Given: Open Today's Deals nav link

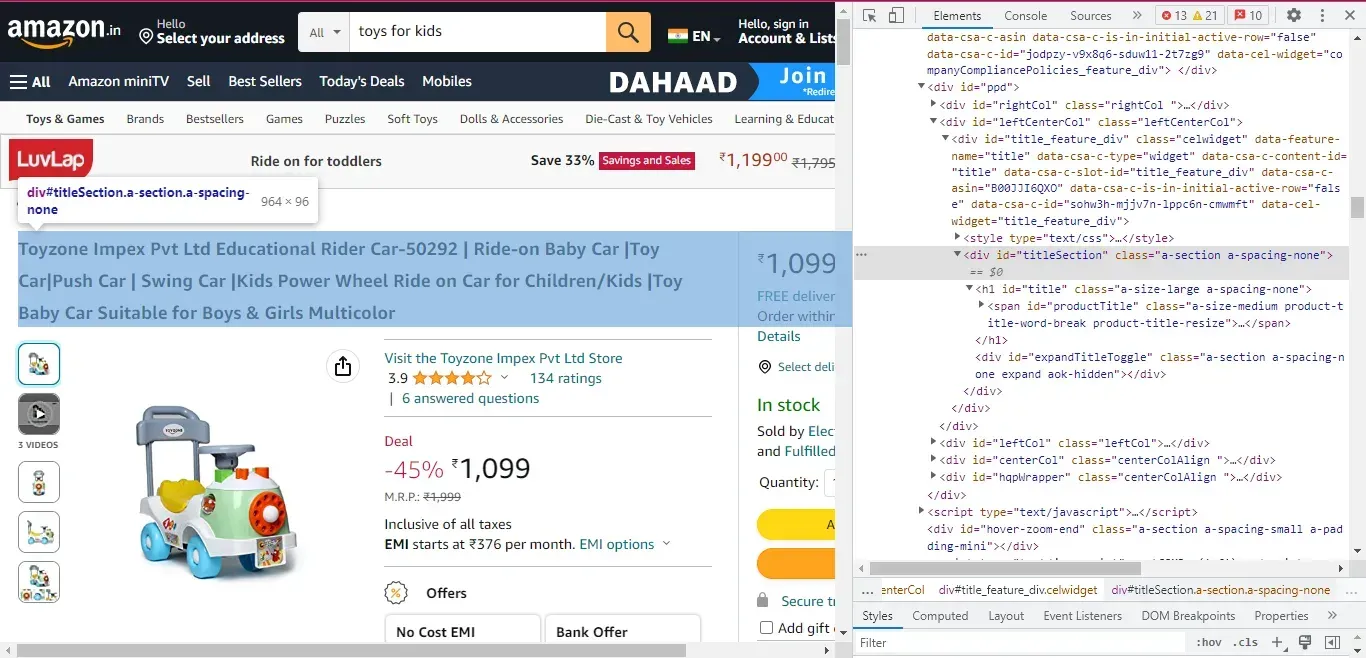Looking at the screenshot, I should [362, 81].
